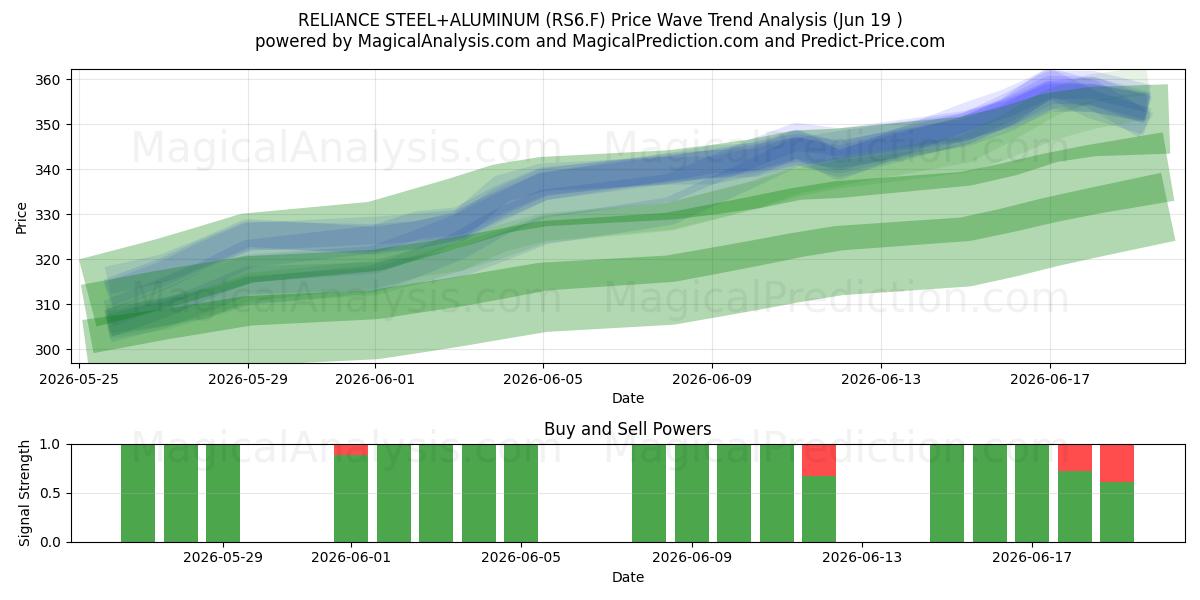
Task: Click the "Date" label below the powers chart
Action: 628,577
